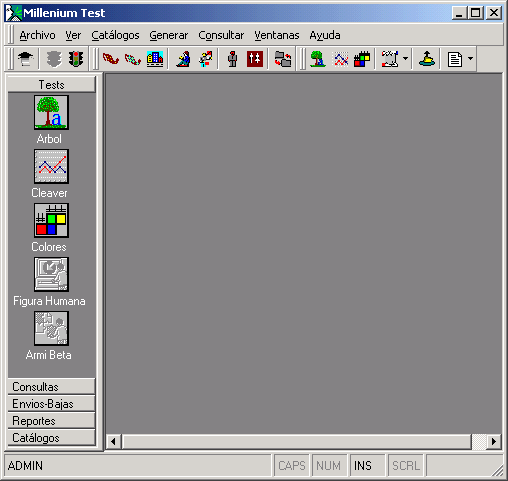Click the city buildings toolbar icon
The image size is (508, 481).
[x=155, y=59]
